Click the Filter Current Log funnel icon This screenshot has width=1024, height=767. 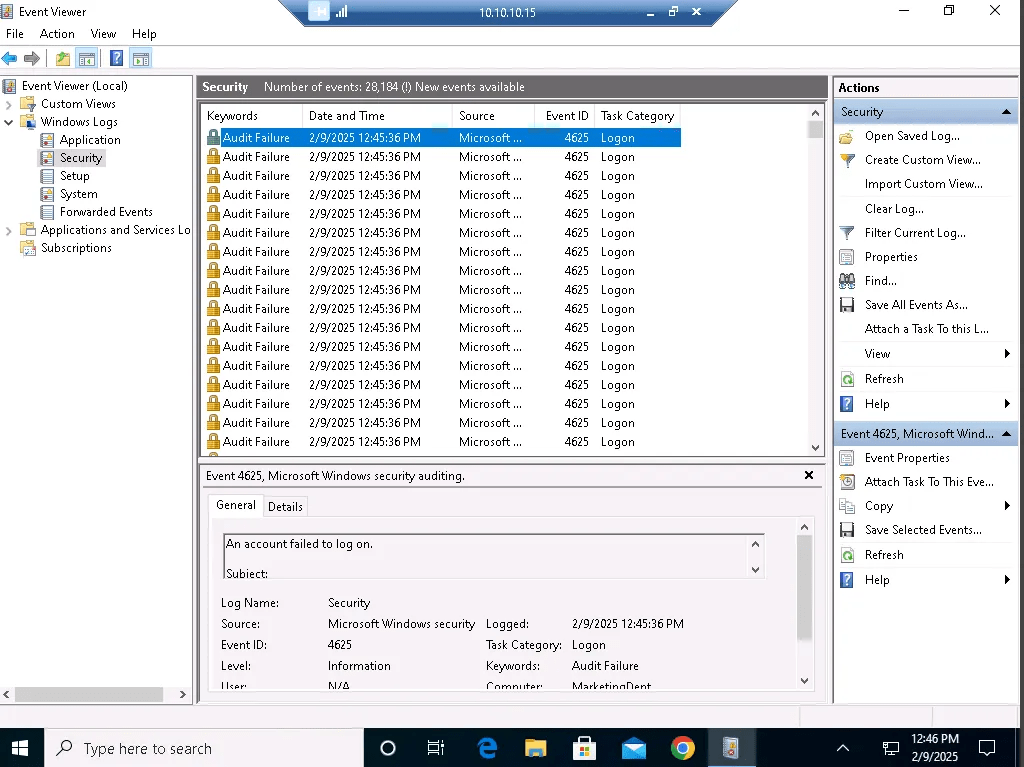pyautogui.click(x=847, y=233)
